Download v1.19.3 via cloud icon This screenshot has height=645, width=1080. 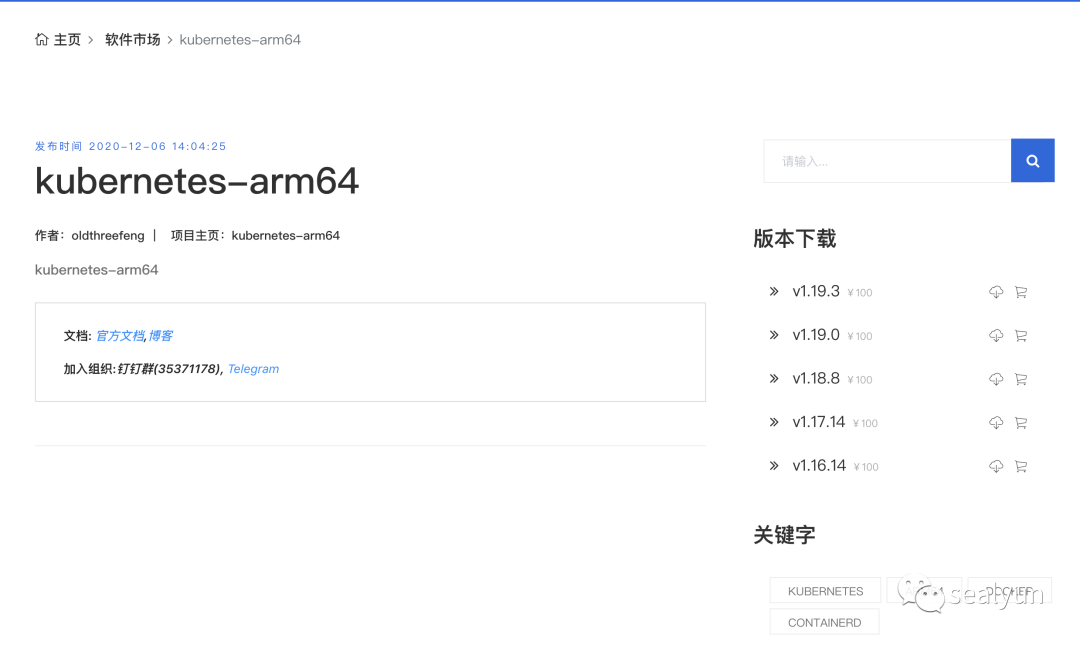(996, 292)
